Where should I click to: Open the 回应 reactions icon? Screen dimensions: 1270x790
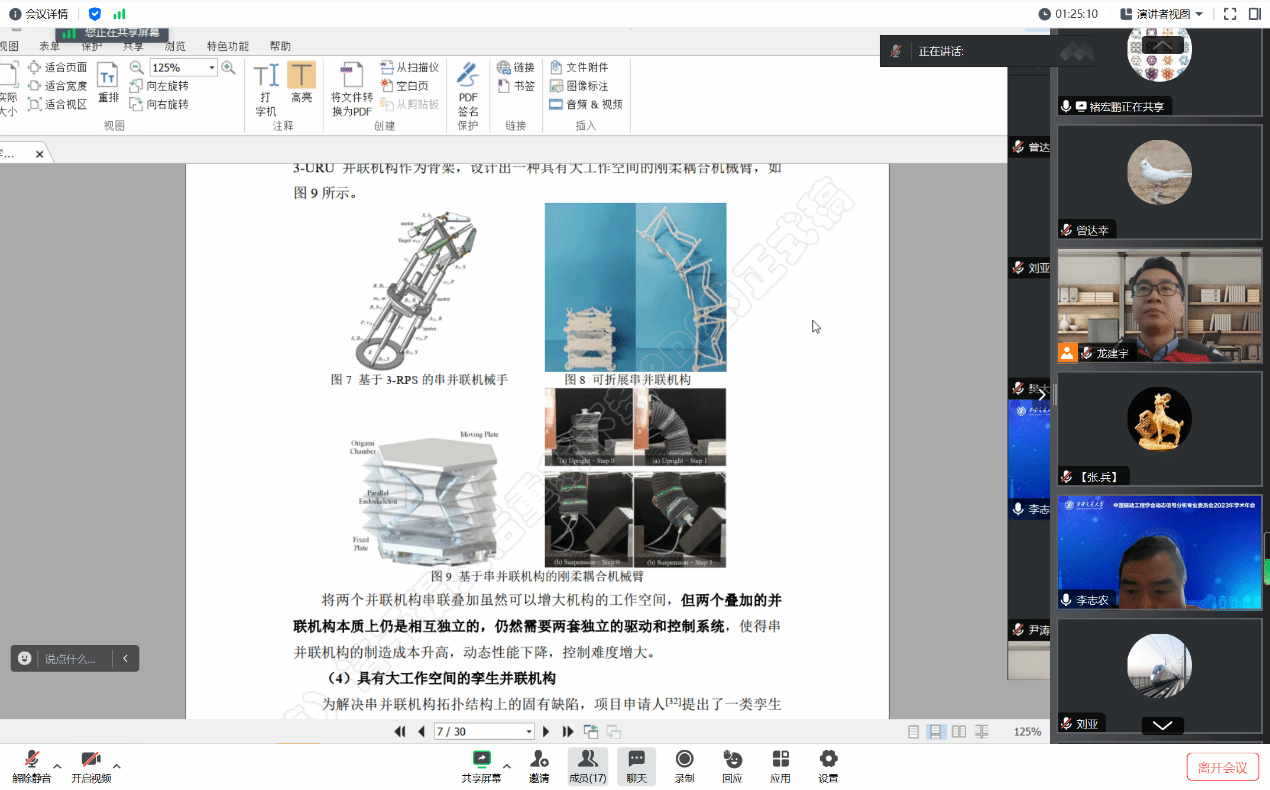pyautogui.click(x=732, y=765)
